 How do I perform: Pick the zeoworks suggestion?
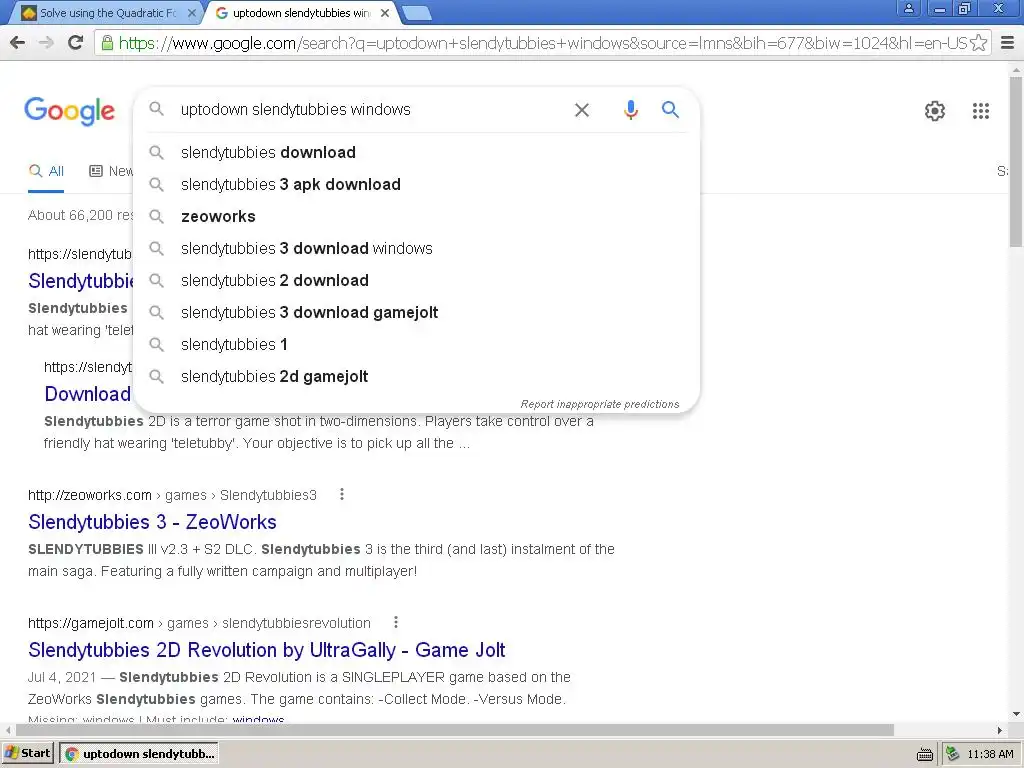tap(416, 216)
